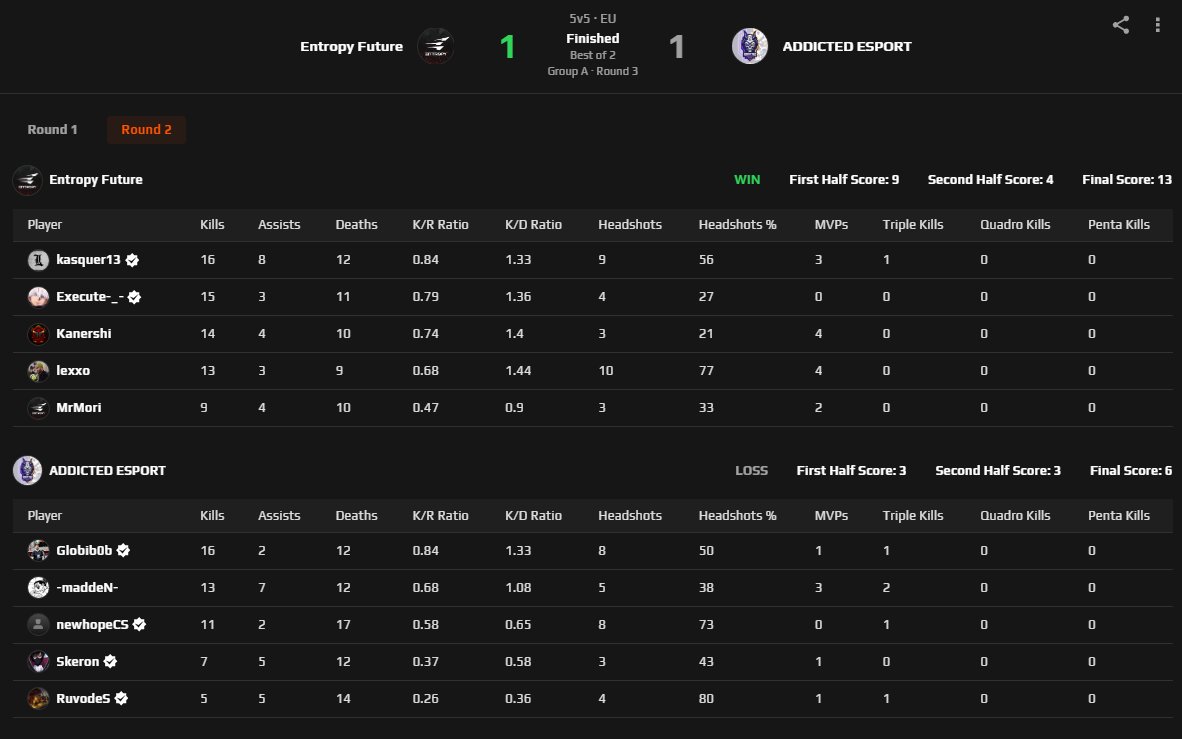Open Execute-_- player profile link
1182x739 pixels.
90,296
